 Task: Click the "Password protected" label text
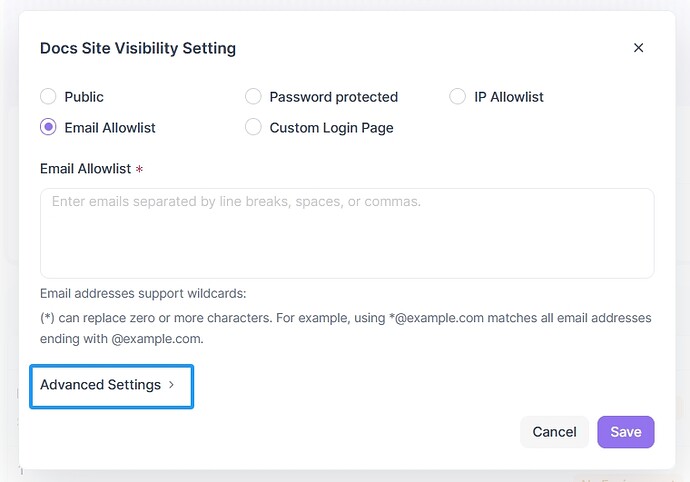pos(333,97)
